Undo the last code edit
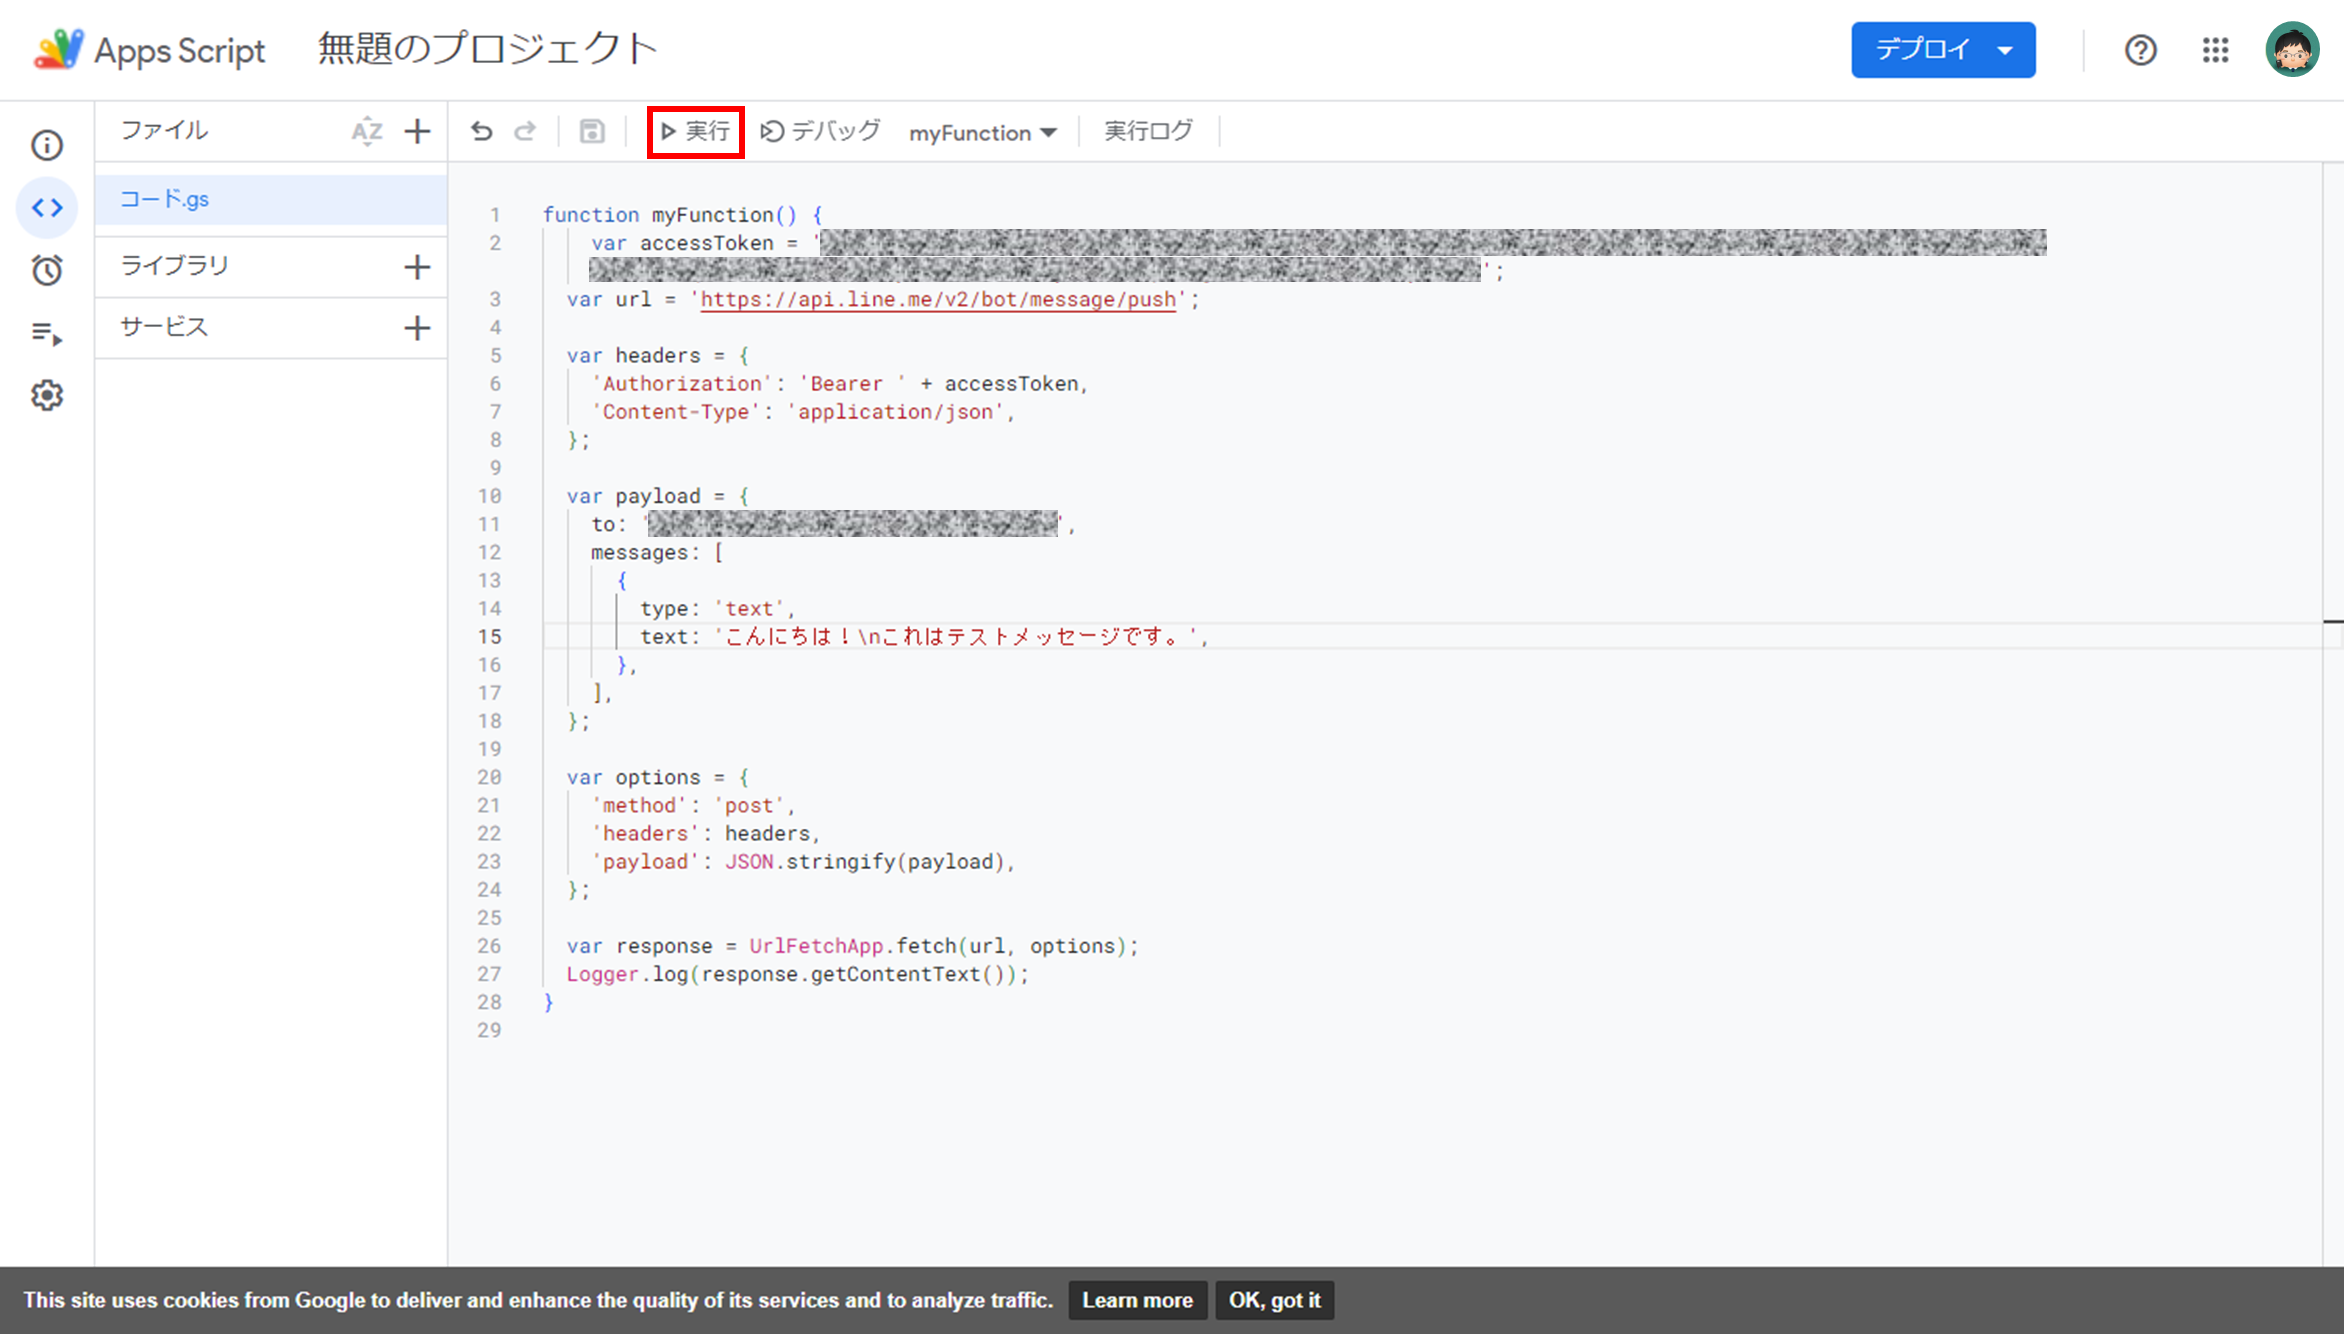The image size is (2344, 1334). (481, 131)
